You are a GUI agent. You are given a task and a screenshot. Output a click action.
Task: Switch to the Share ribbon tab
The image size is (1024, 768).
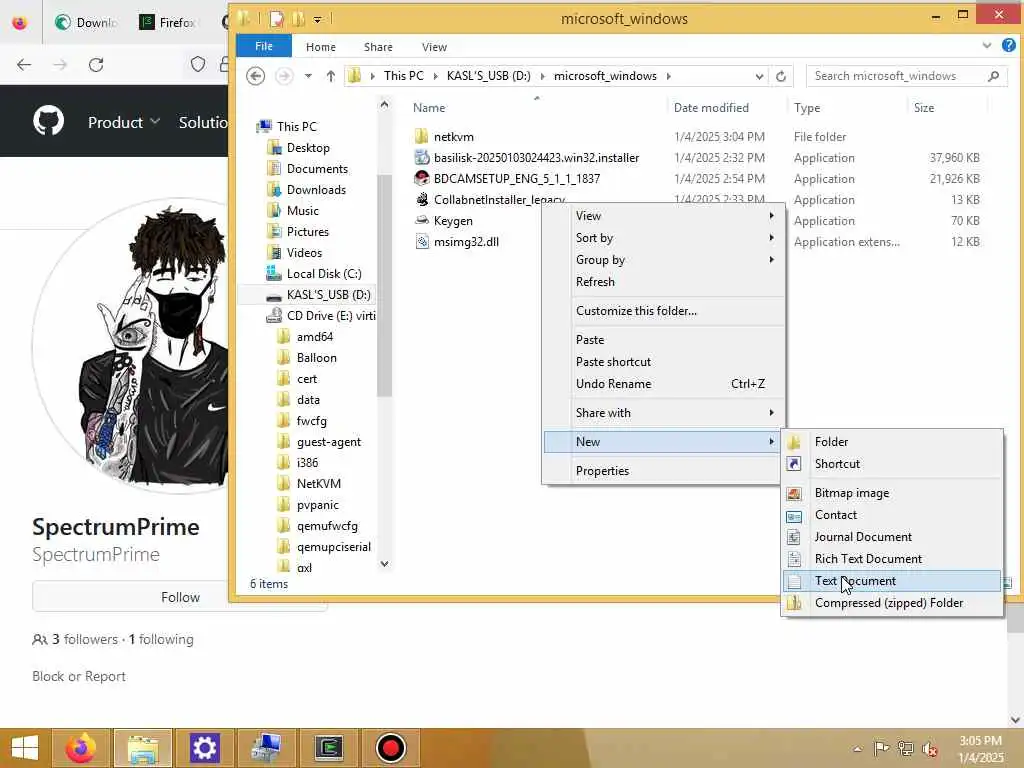[378, 47]
